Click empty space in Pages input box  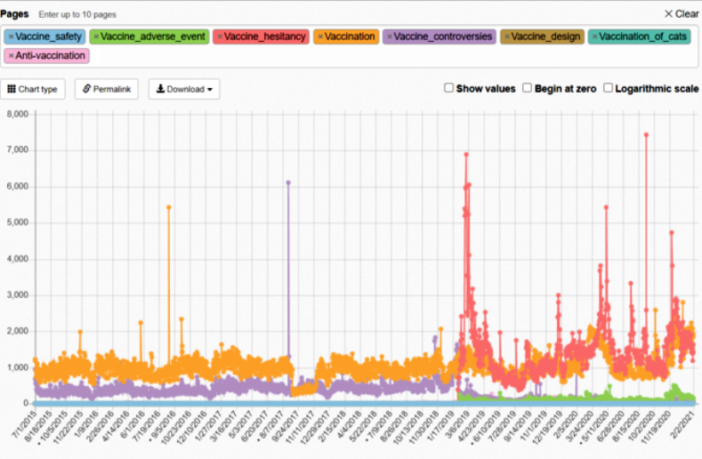[400, 55]
